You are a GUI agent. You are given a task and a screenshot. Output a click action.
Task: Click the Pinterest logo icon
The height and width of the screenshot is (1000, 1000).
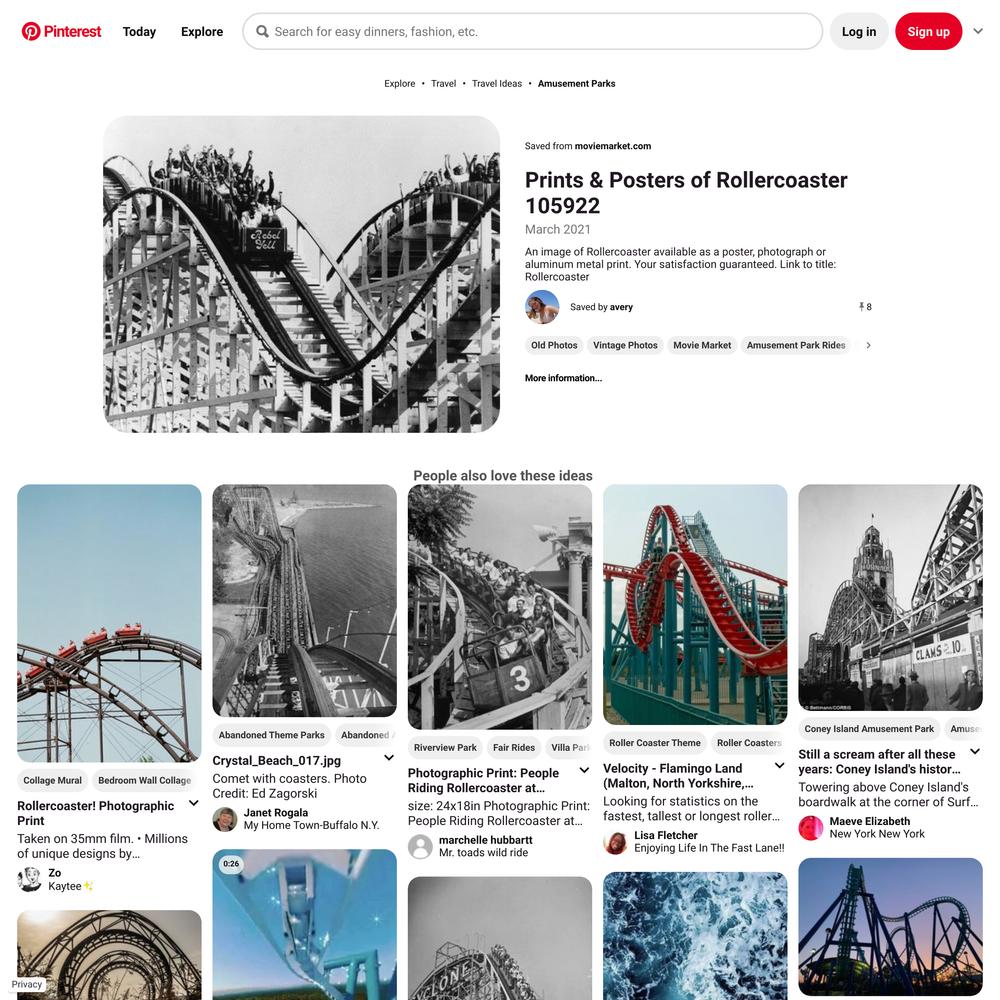click(x=31, y=31)
